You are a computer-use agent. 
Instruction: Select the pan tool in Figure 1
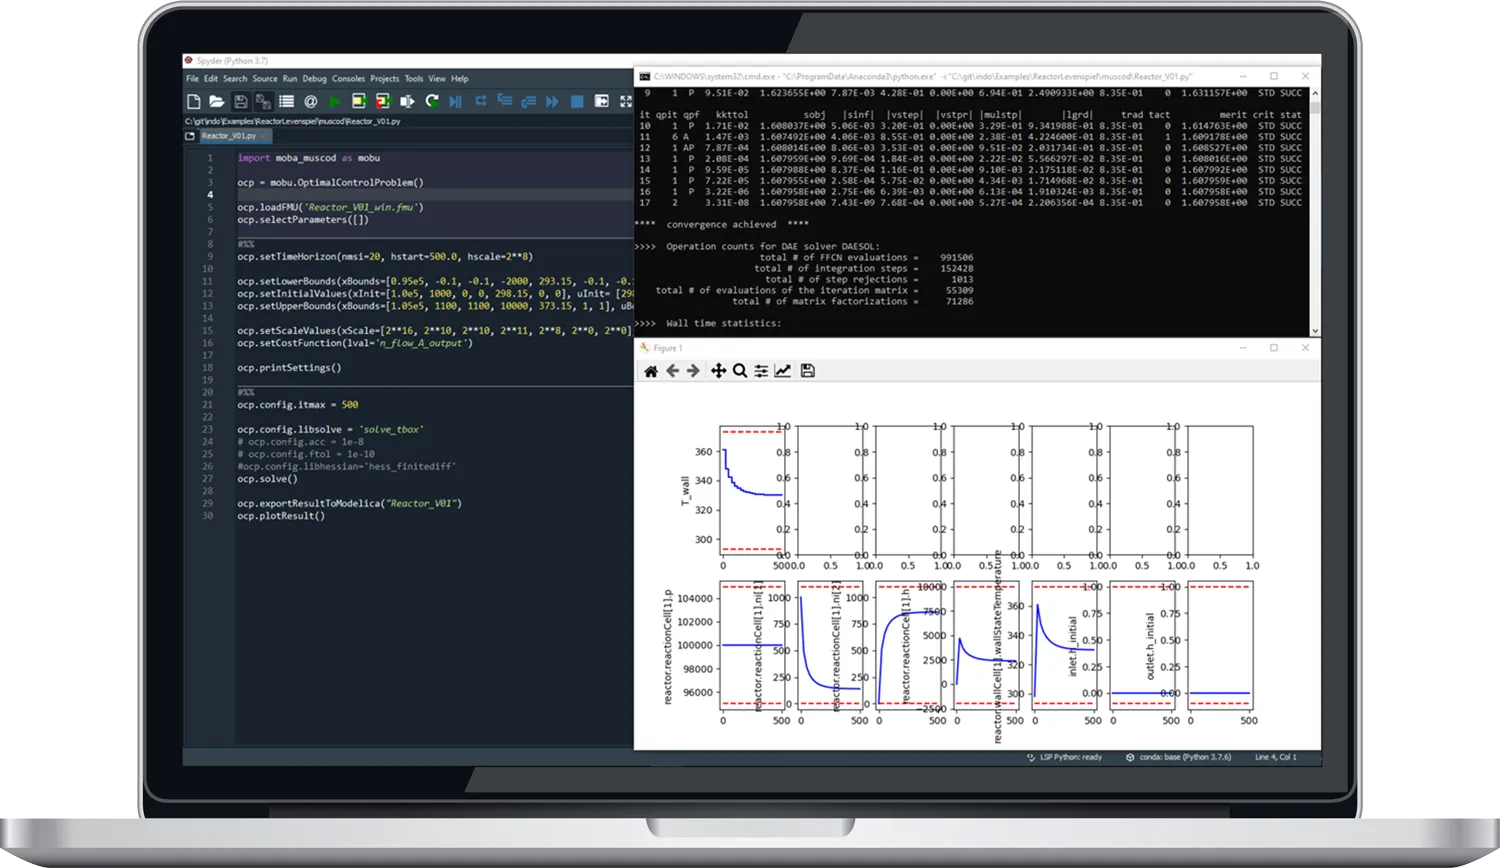718,371
